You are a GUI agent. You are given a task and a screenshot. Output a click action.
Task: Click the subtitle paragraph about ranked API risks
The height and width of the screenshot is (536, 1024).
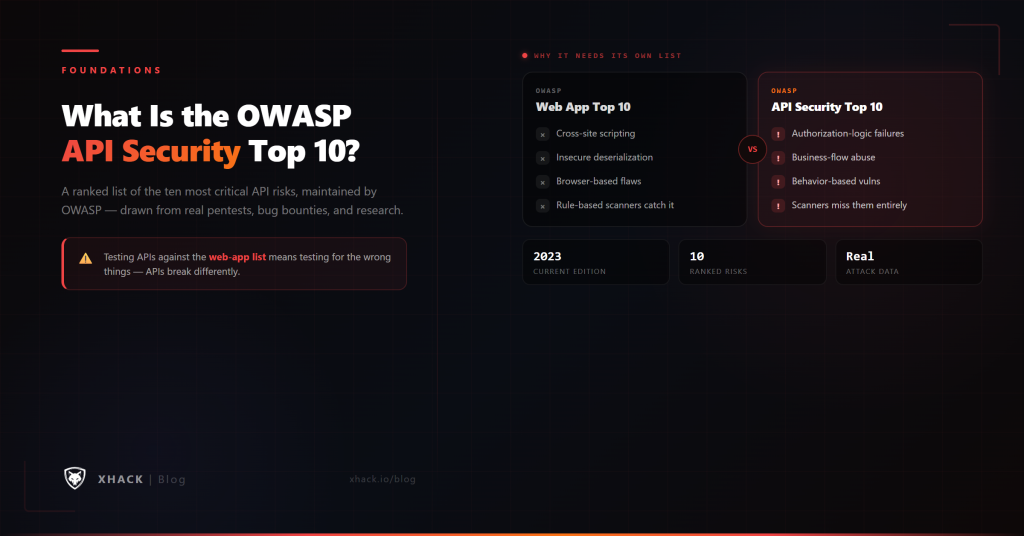(232, 201)
